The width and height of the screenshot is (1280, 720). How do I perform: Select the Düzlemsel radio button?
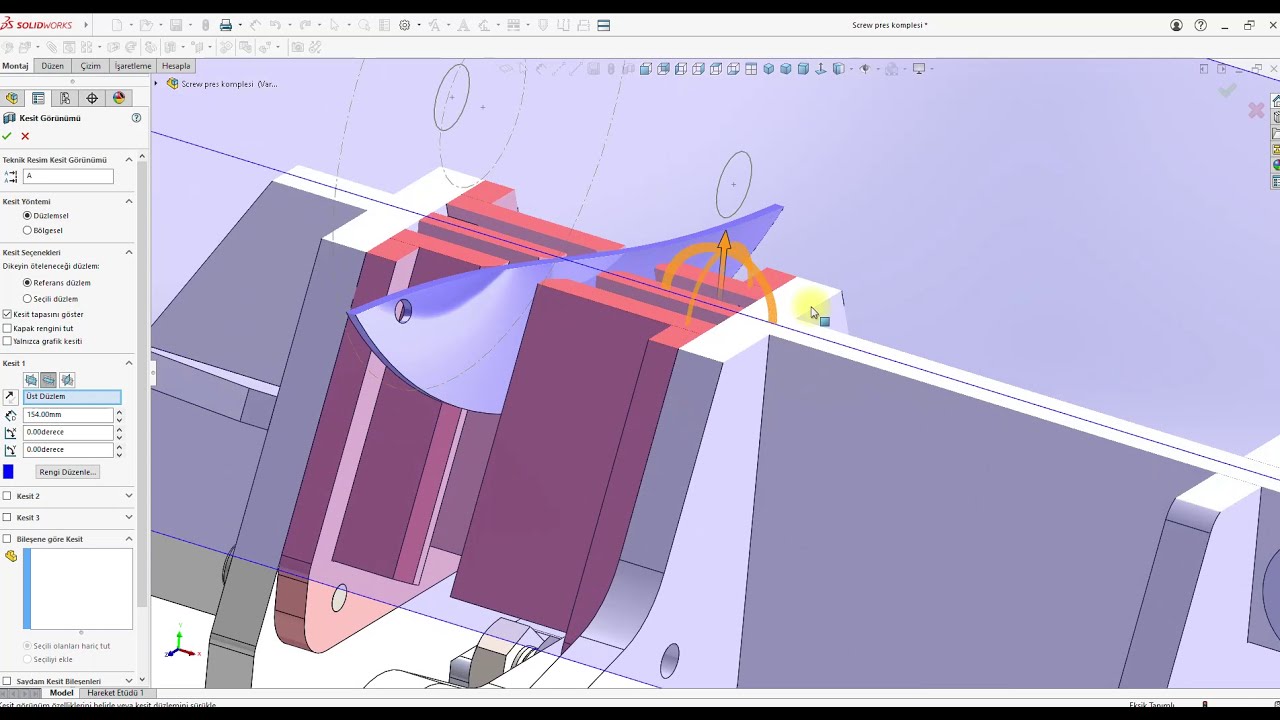(x=27, y=216)
